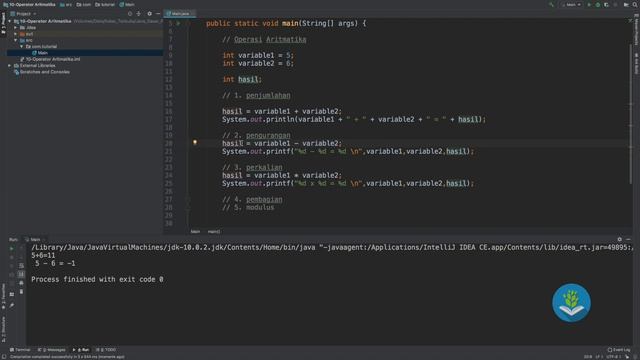Click the LF line separator in status bar
Image resolution: width=640 pixels, height=360 pixels.
599,357
